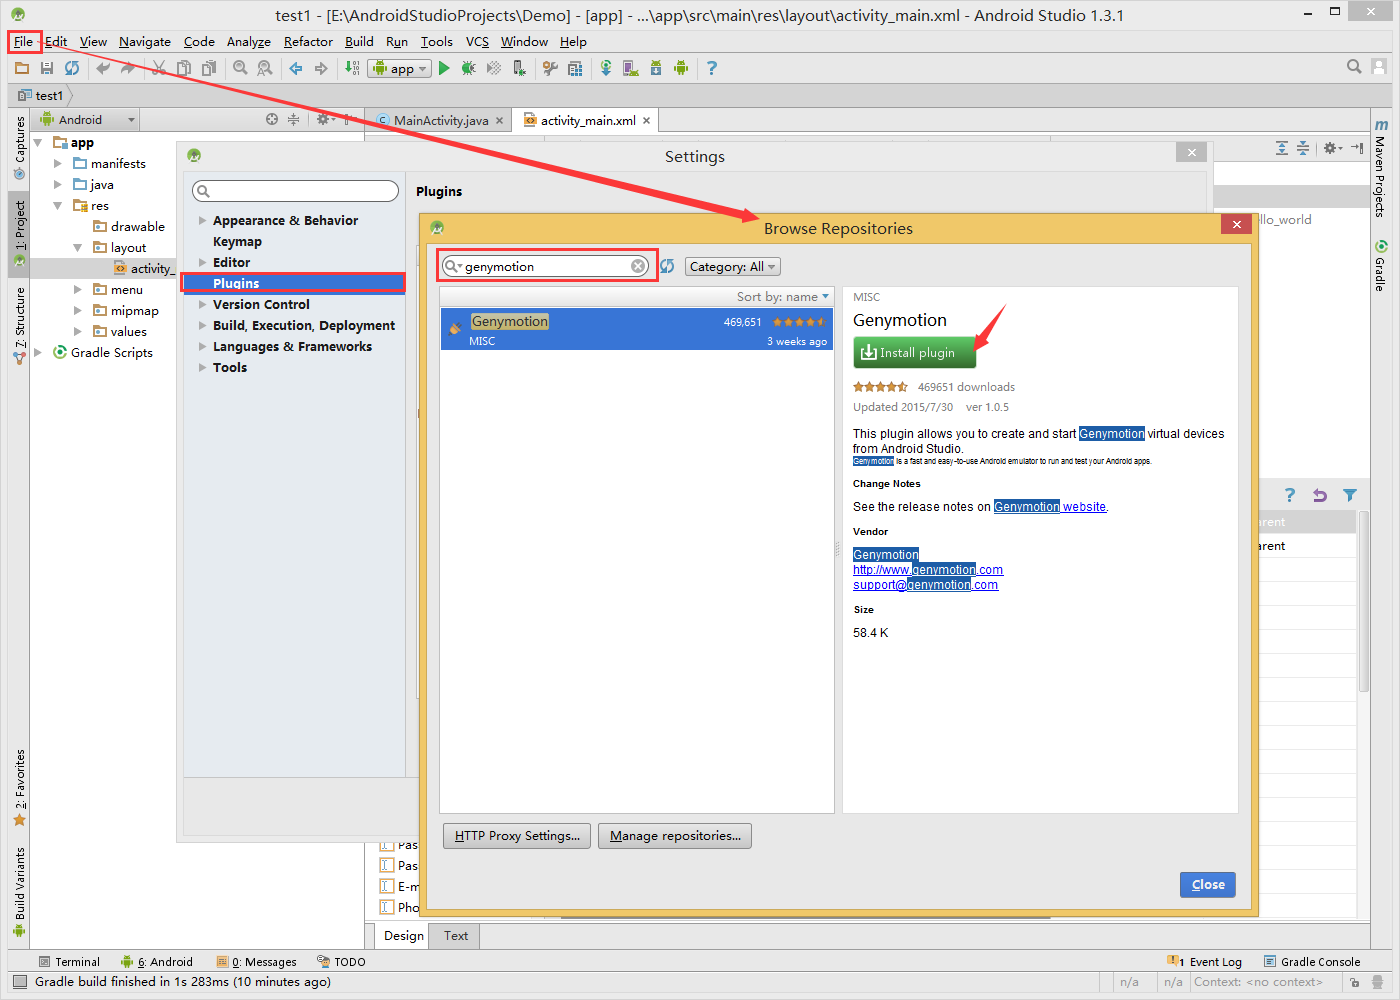Viewport: 1400px width, 1000px height.
Task: Click the Settings search box
Action: point(295,191)
